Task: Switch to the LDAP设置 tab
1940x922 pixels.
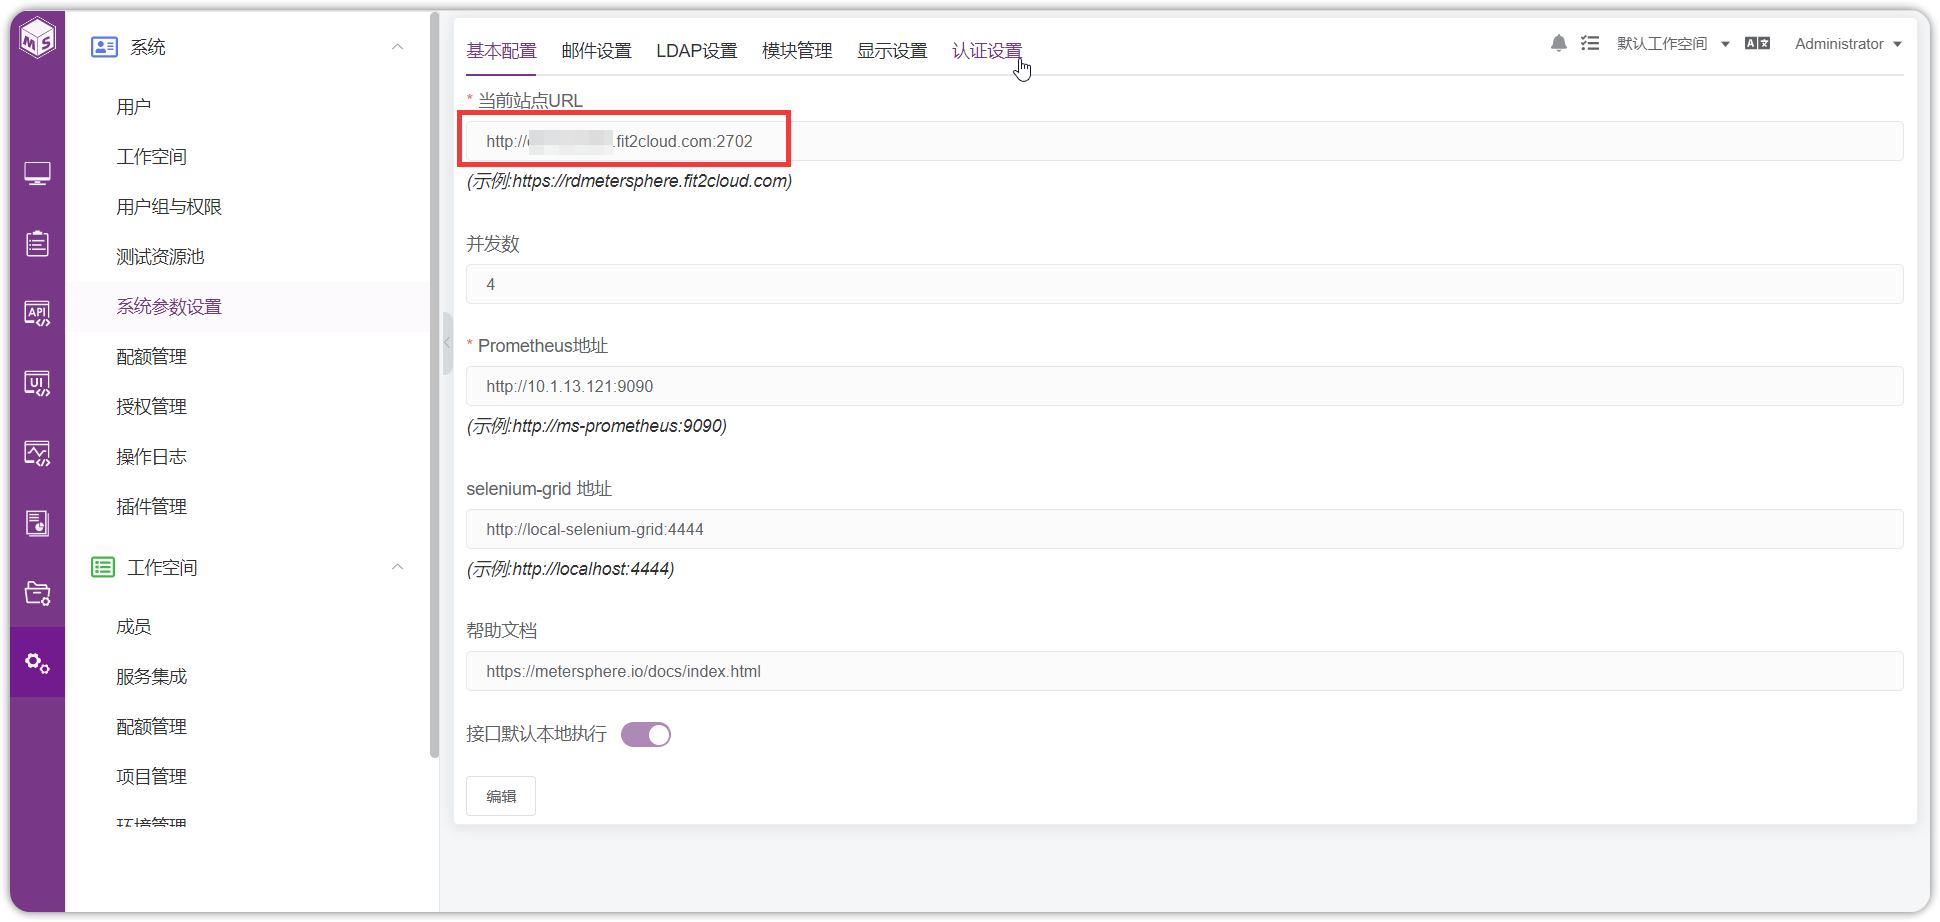Action: click(697, 51)
